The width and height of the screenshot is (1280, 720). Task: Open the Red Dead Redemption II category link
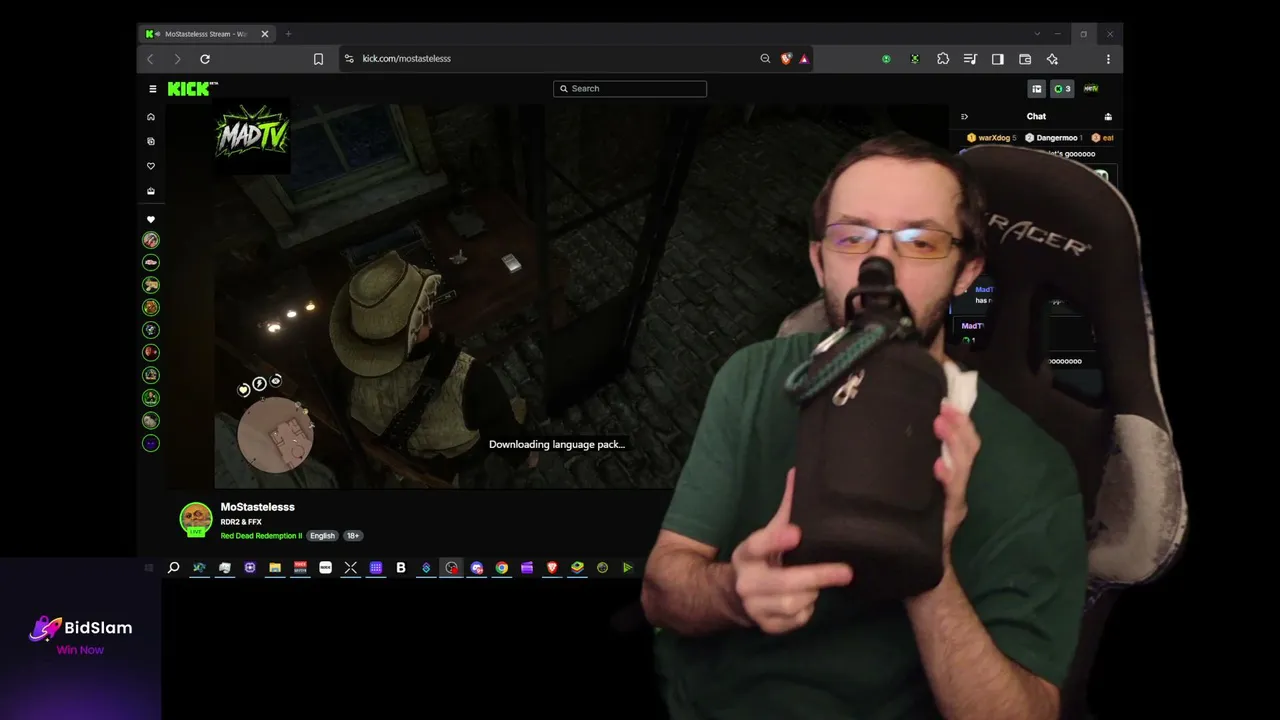tap(261, 536)
